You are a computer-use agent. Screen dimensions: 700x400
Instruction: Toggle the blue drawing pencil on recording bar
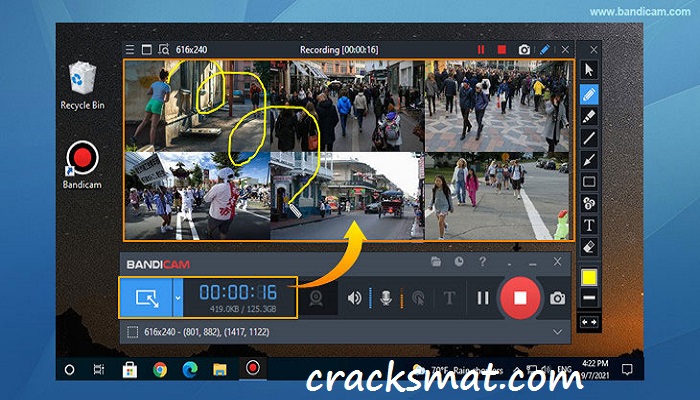(x=545, y=50)
